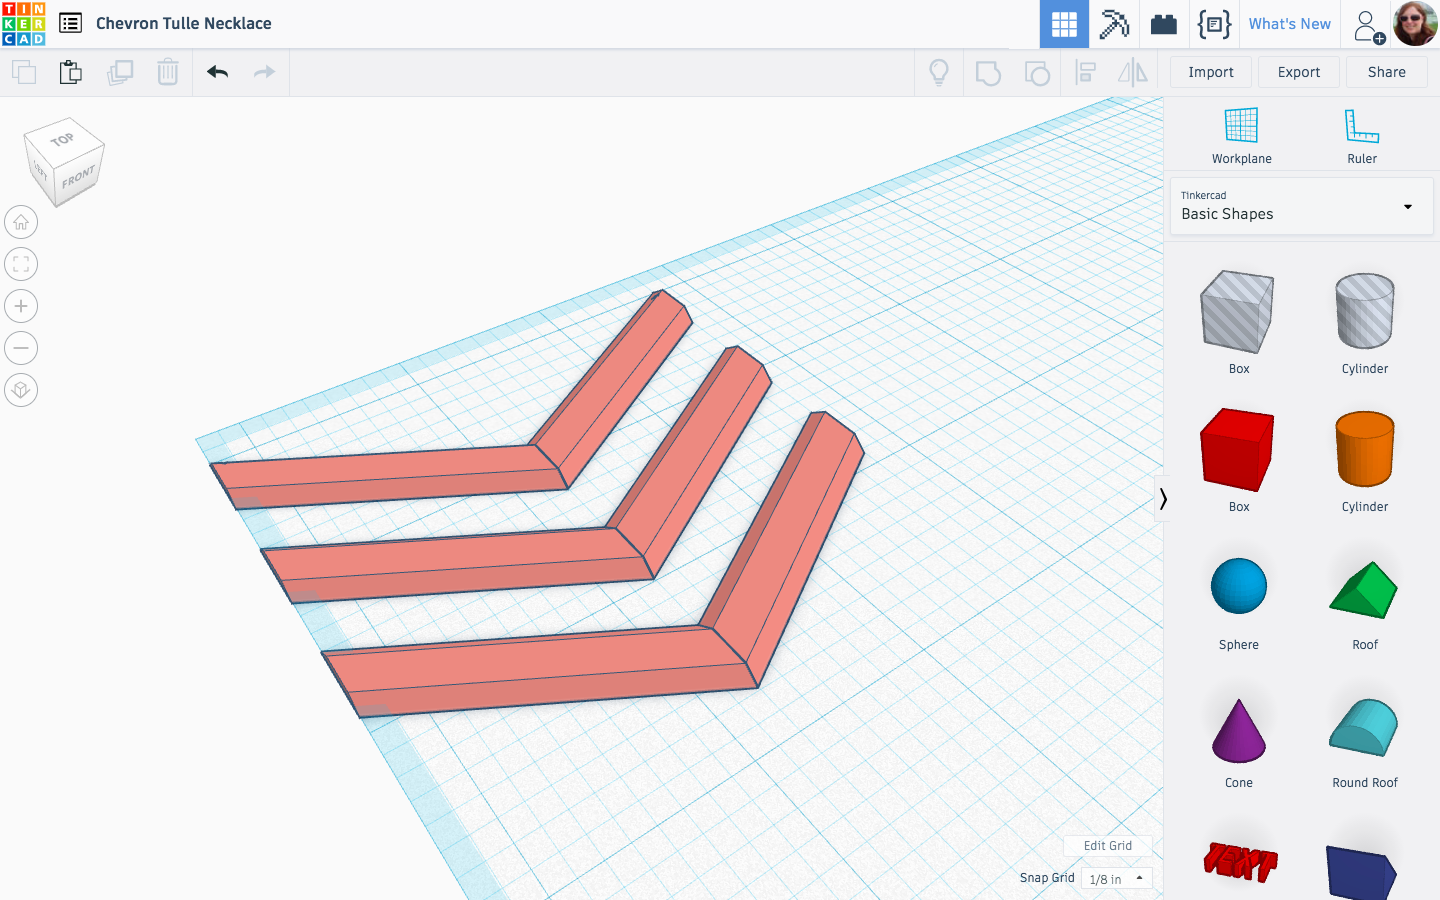Screen dimensions: 1440x900
Task: Open the user profile avatar
Action: point(1415,24)
